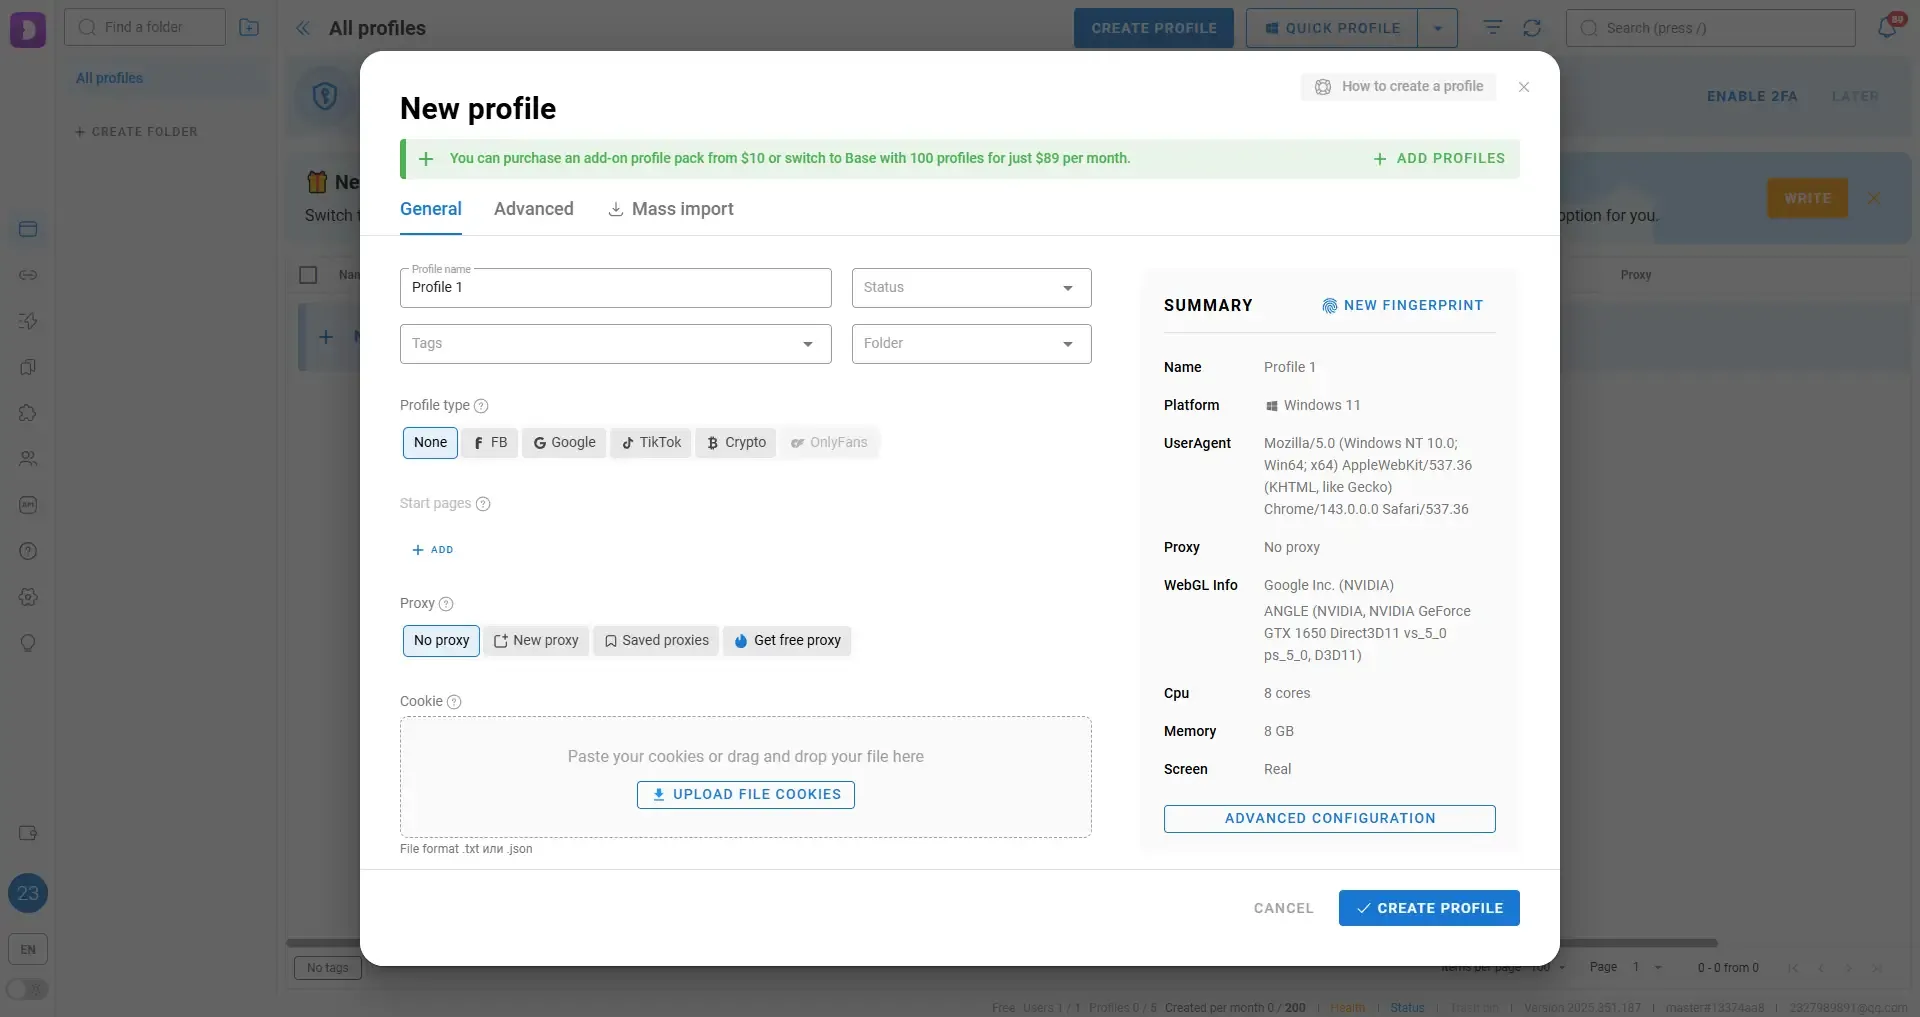Image resolution: width=1920 pixels, height=1017 pixels.
Task: Click the refresh profiles icon
Action: pyautogui.click(x=1532, y=27)
